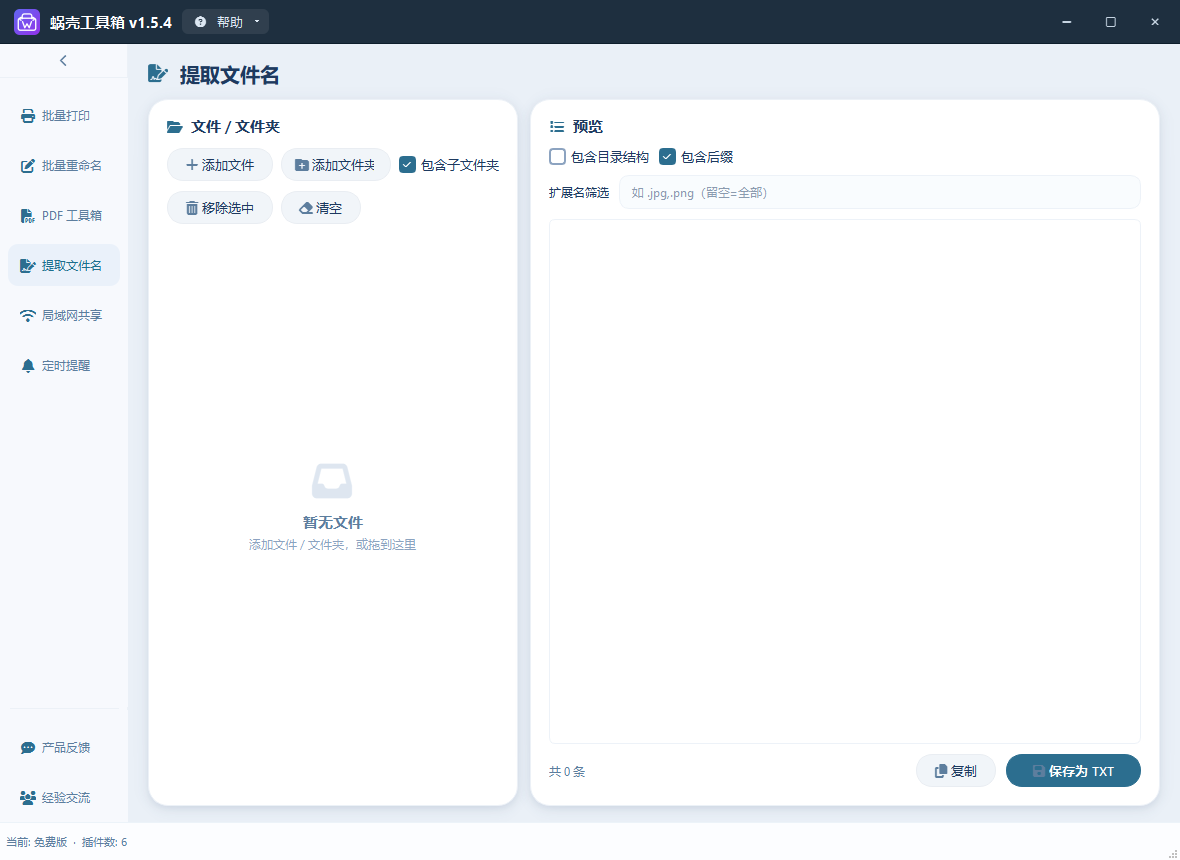Maximize the 蜗壳工具箱 window

click(x=1110, y=22)
